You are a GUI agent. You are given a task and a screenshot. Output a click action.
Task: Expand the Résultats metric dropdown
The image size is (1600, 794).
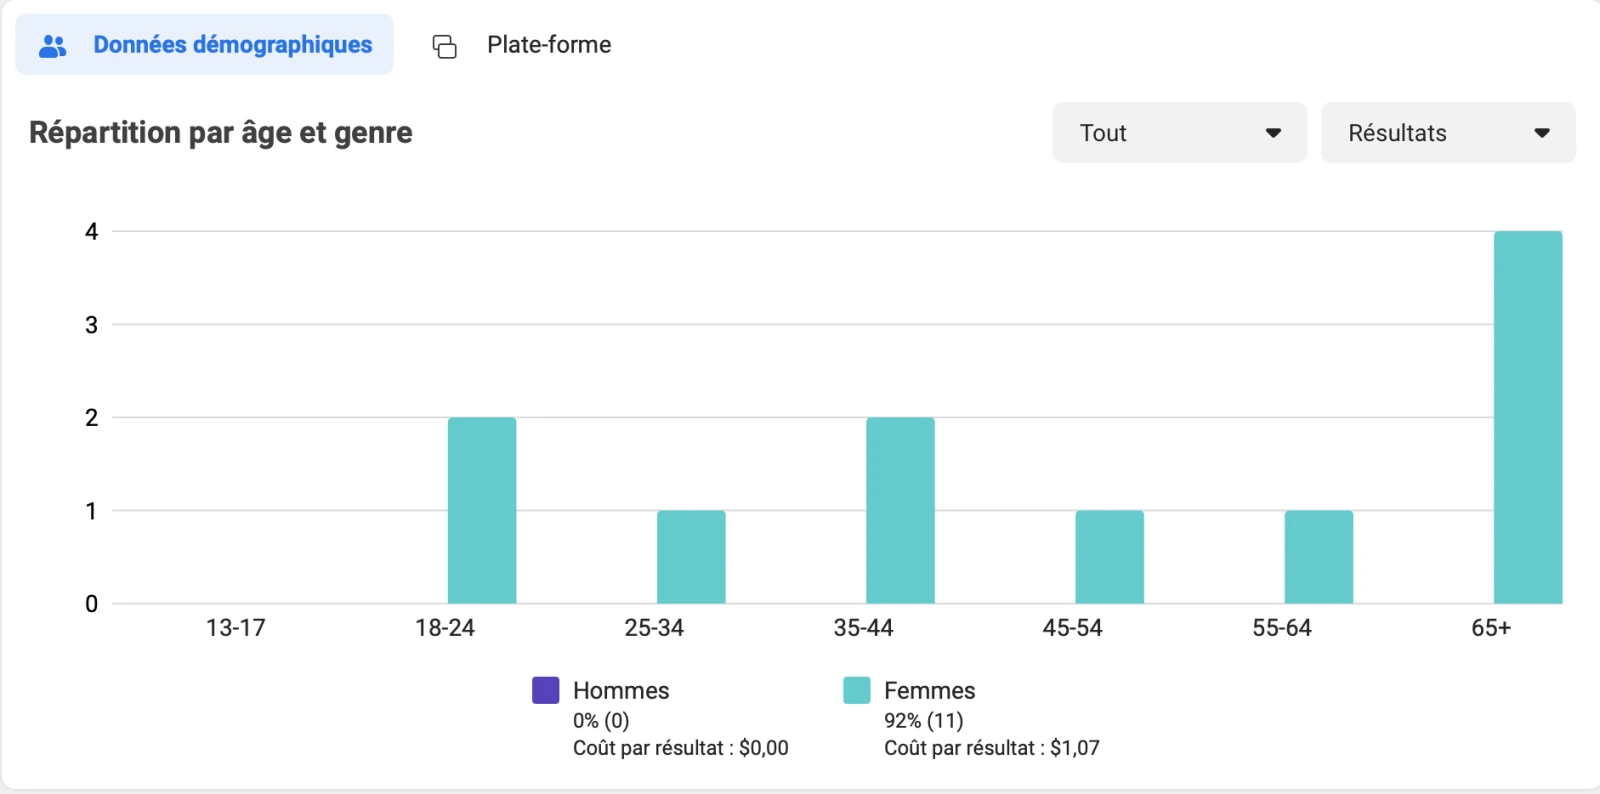(x=1446, y=133)
